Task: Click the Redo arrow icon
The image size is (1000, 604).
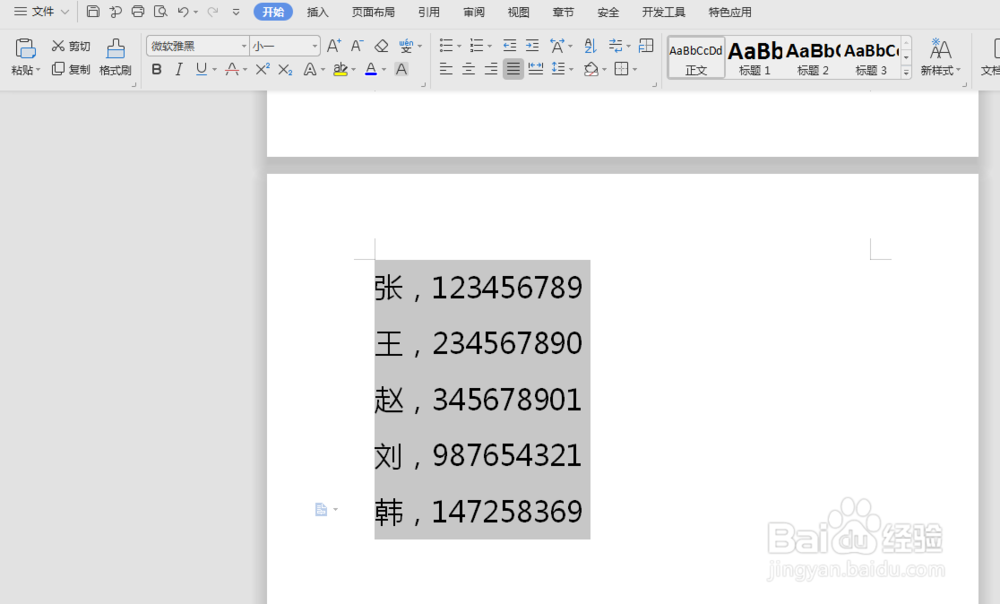Action: [x=212, y=11]
